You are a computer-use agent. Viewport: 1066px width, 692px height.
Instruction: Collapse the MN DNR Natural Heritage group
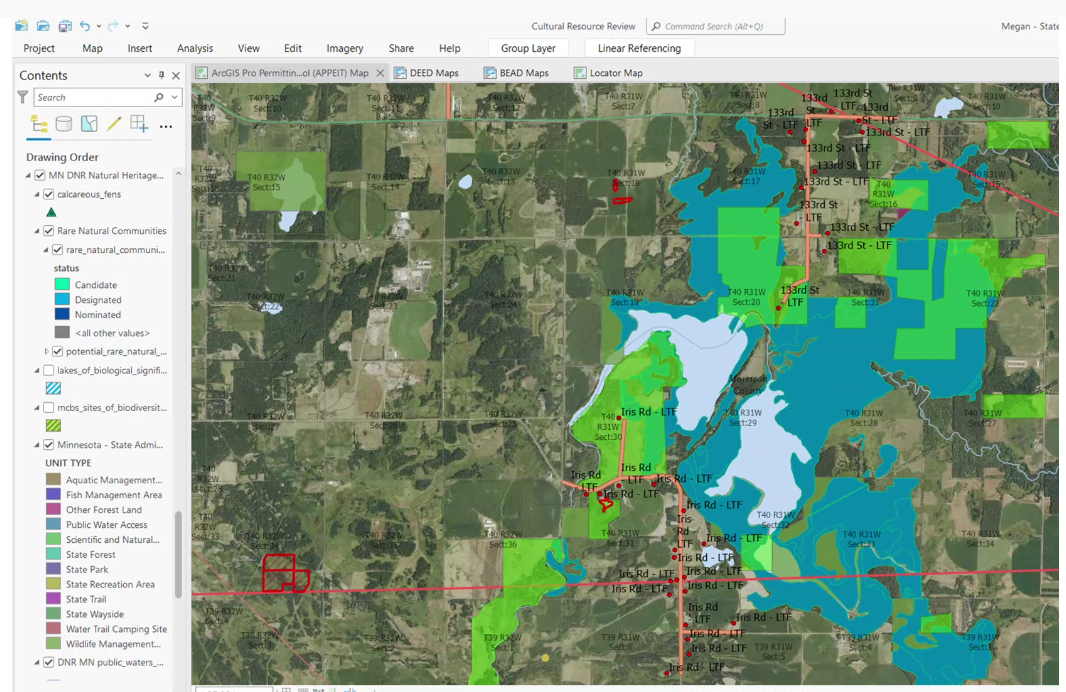(28, 176)
